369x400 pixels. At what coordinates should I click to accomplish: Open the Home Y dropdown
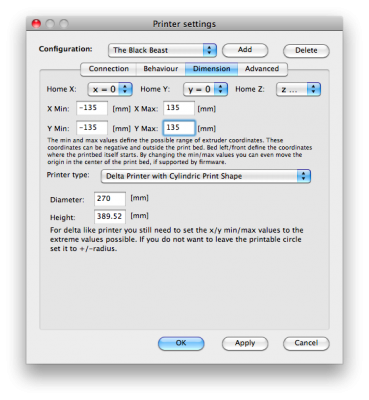(205, 89)
